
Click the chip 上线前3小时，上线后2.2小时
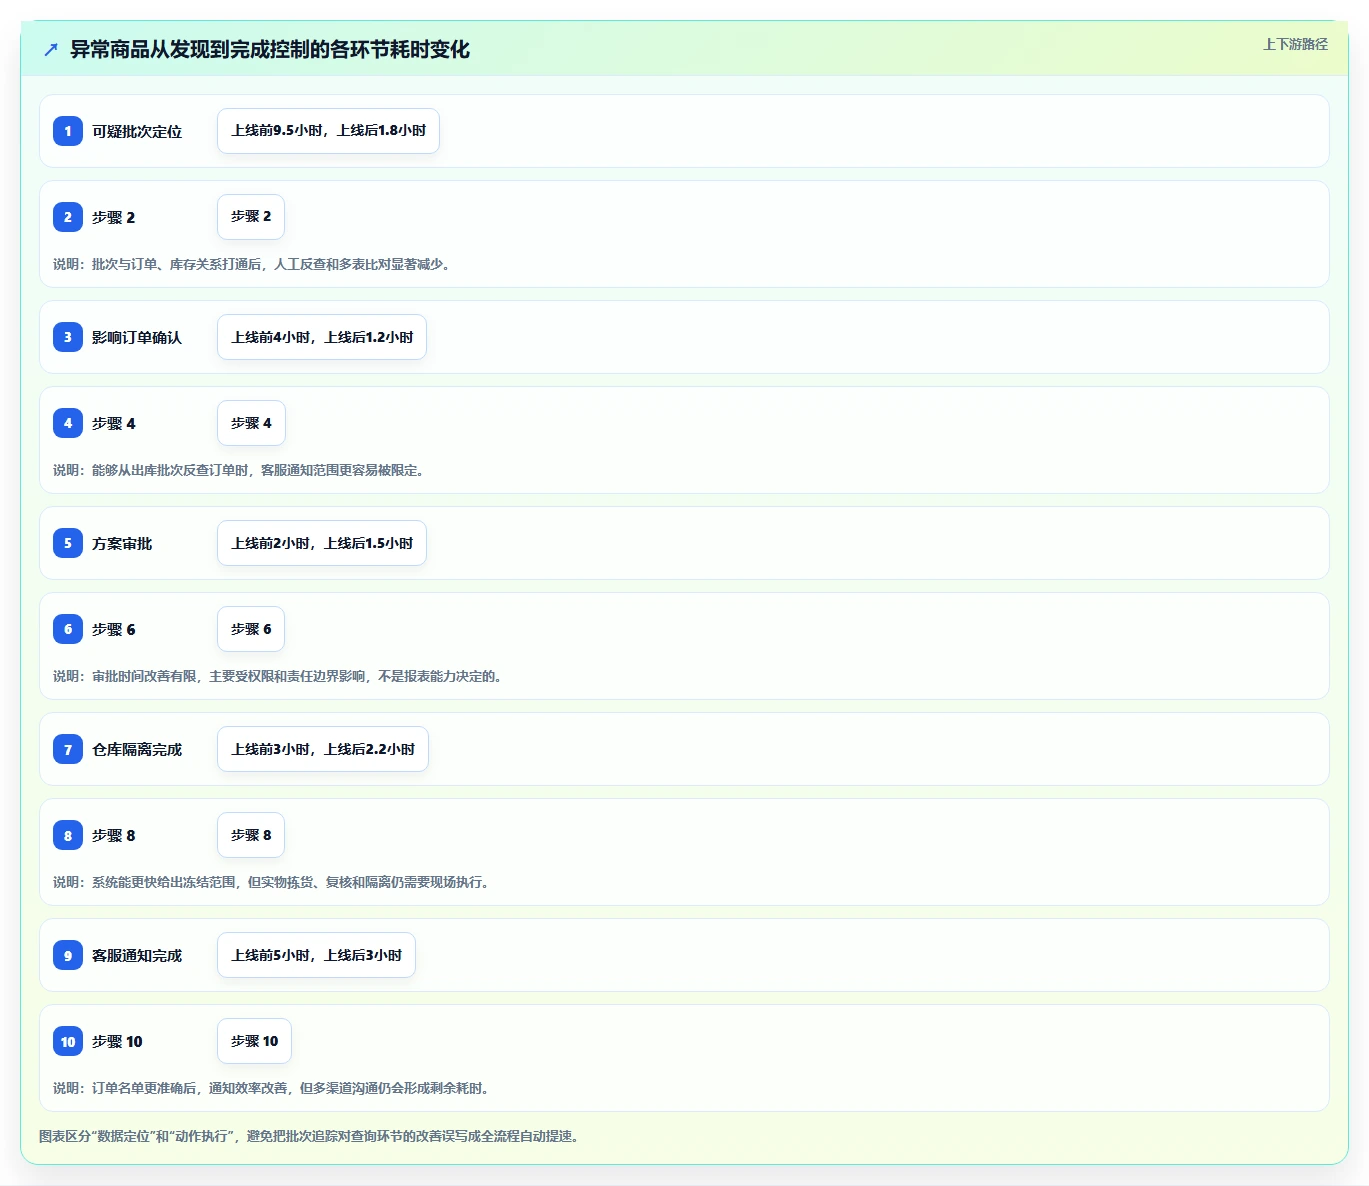point(323,749)
